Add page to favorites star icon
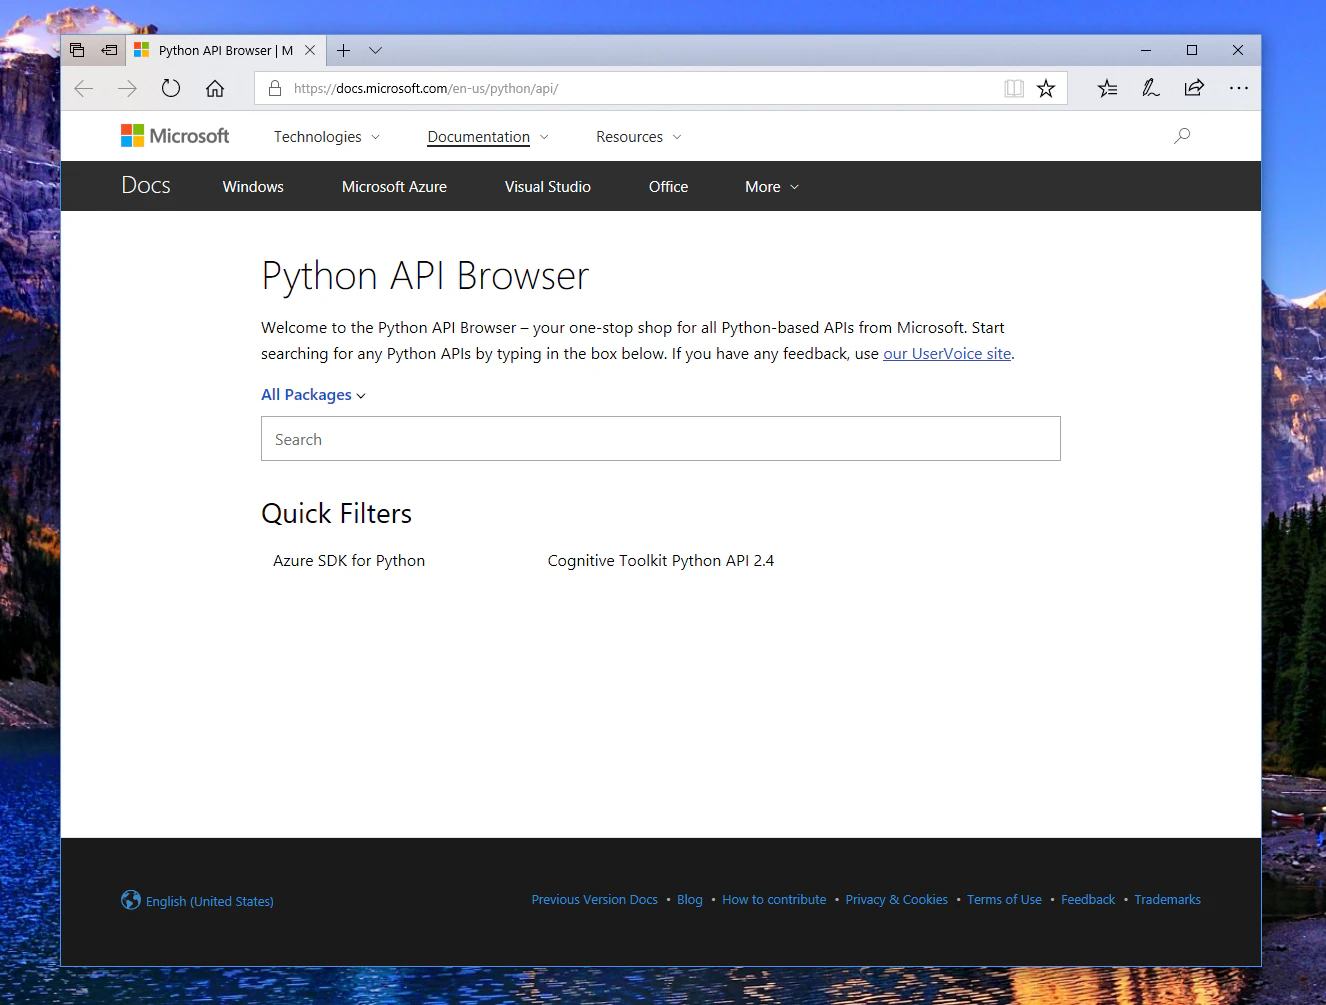Screen dimensions: 1326x1005 tap(1046, 88)
